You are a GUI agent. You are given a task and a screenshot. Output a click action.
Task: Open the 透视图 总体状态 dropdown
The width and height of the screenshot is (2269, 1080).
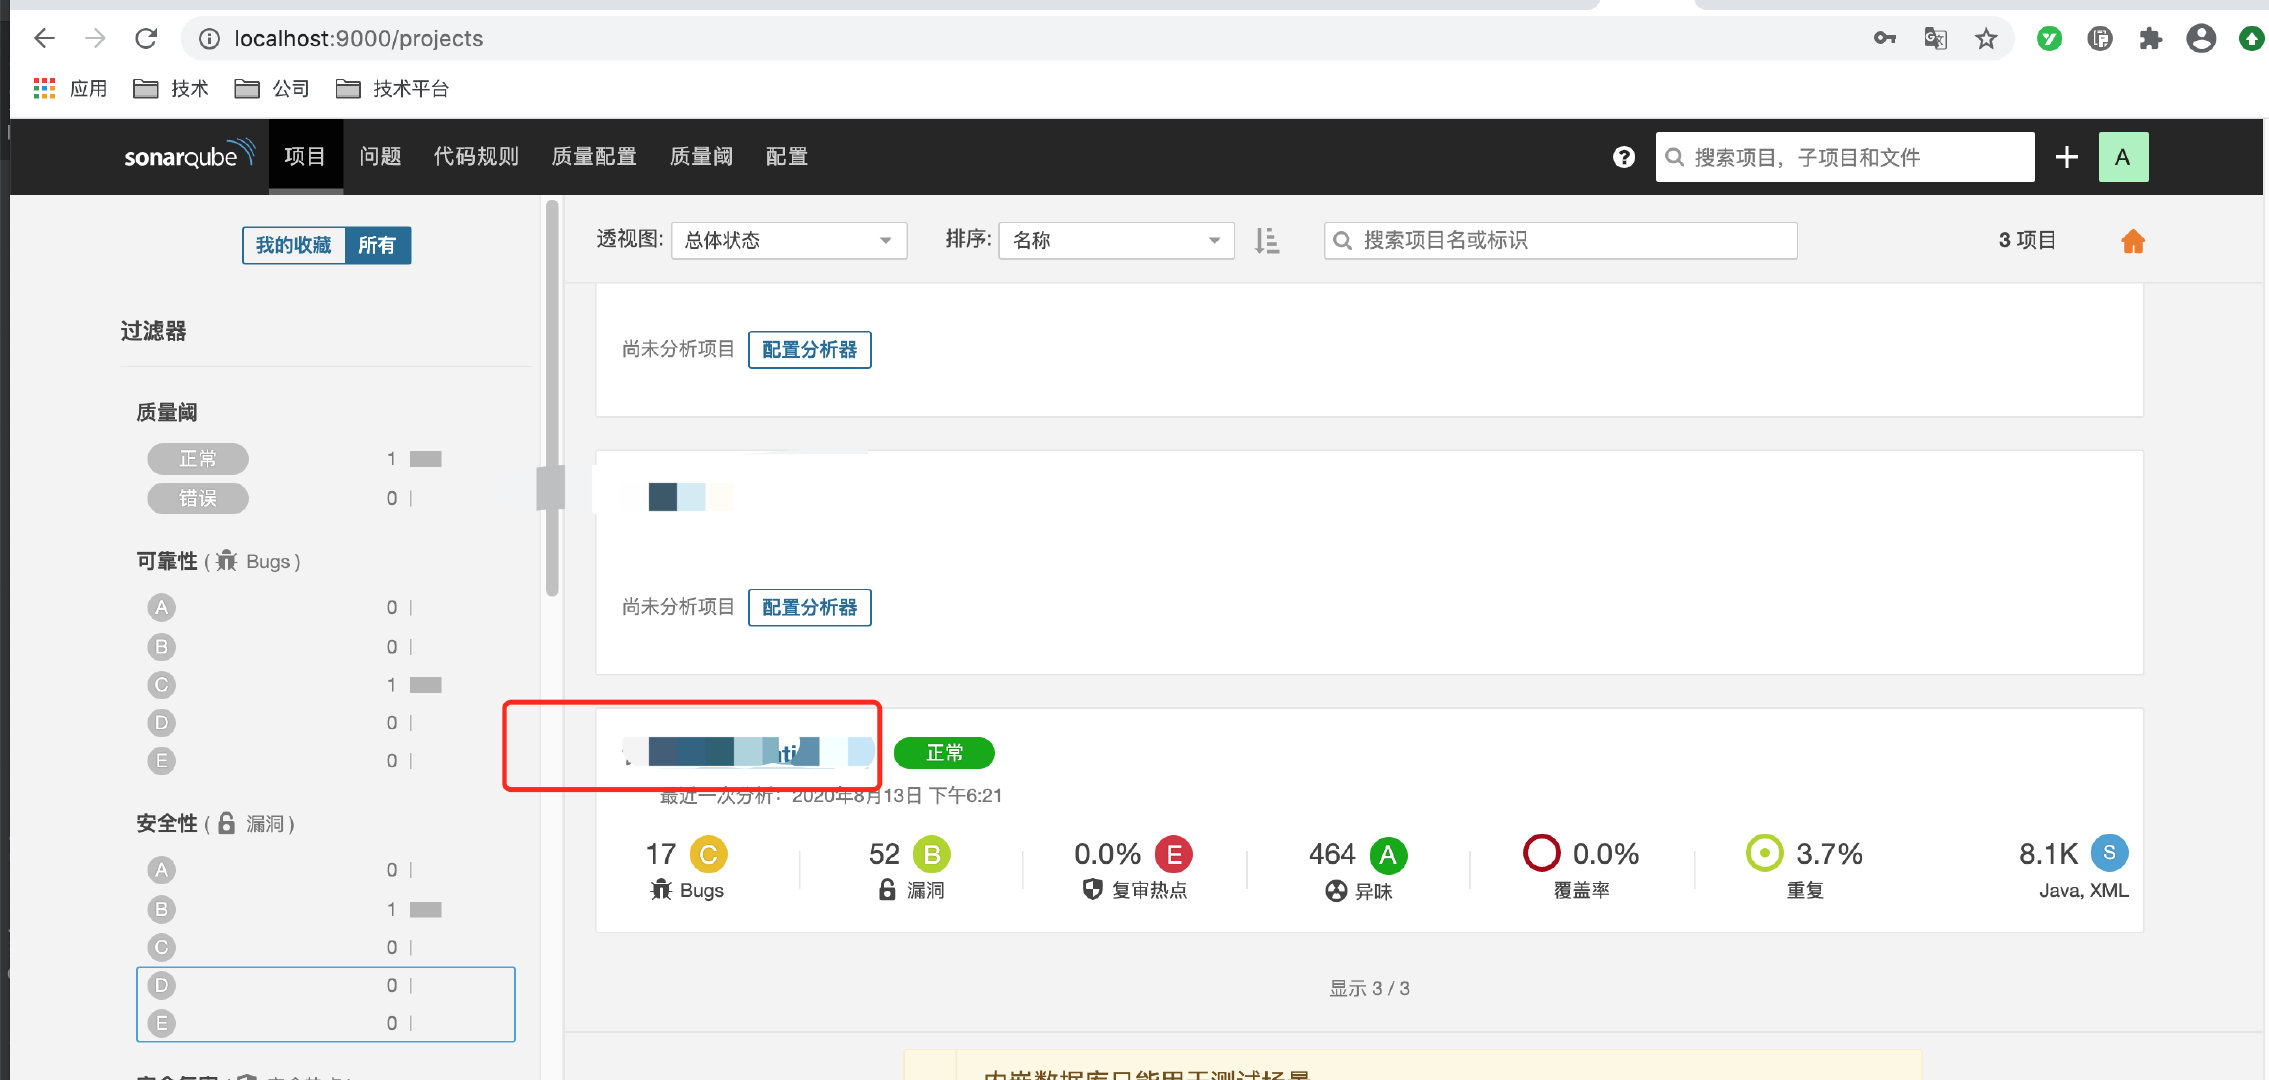pyautogui.click(x=788, y=241)
